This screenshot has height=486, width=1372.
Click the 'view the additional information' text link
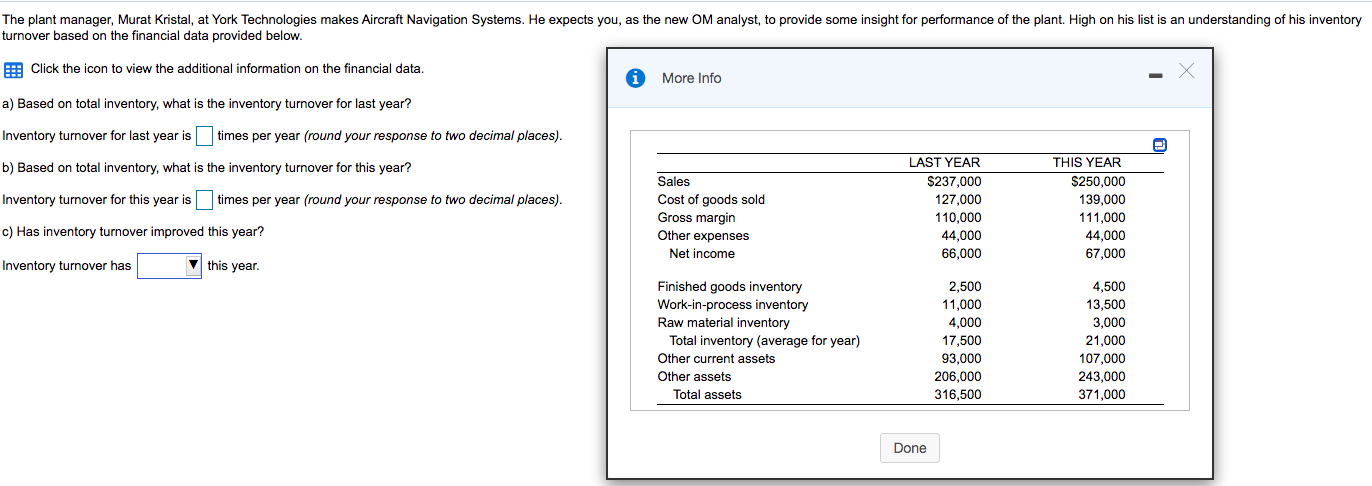(x=226, y=69)
